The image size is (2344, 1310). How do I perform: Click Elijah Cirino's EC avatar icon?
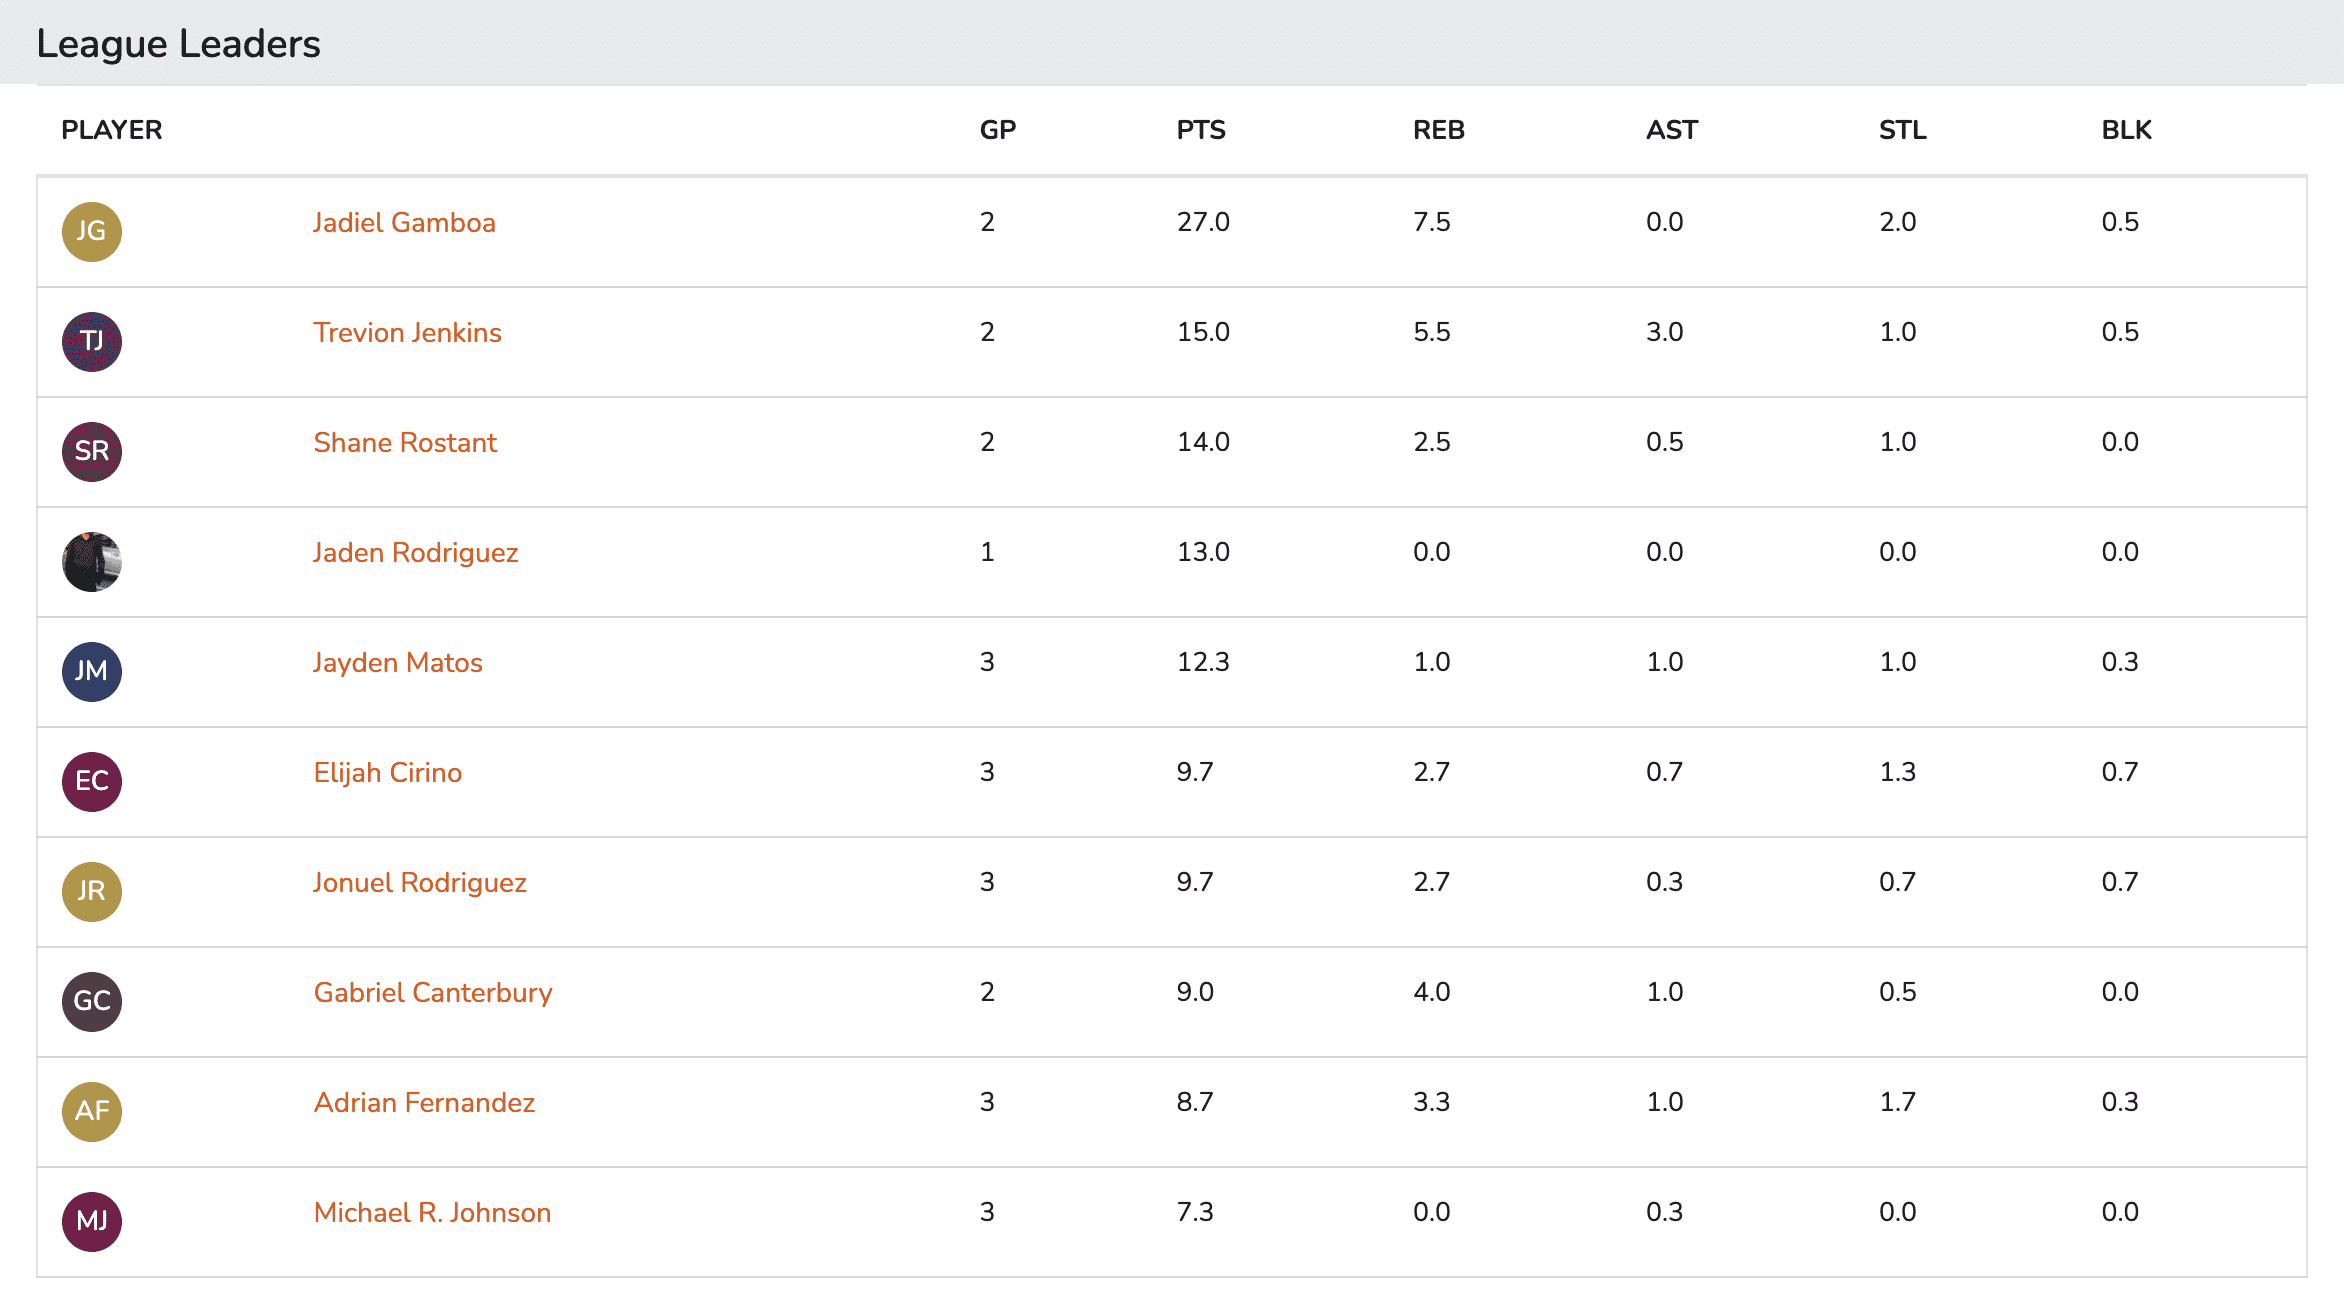click(92, 782)
